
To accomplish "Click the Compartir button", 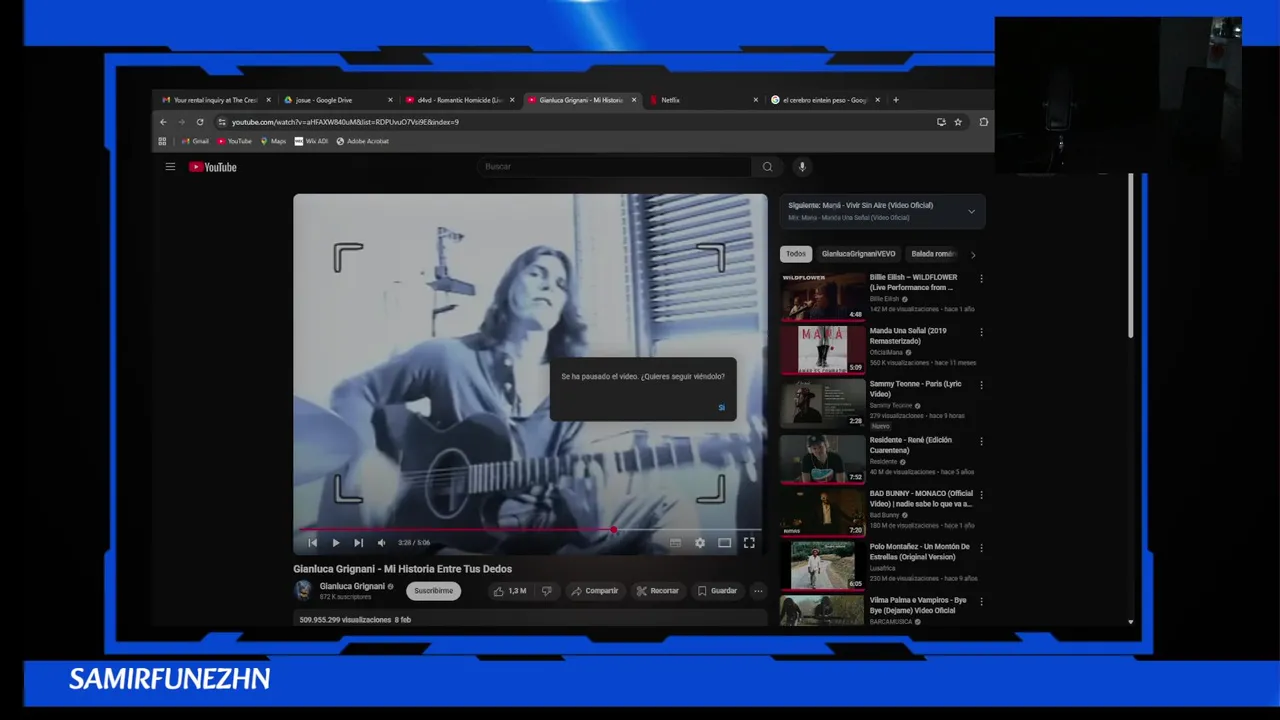I will 594,591.
